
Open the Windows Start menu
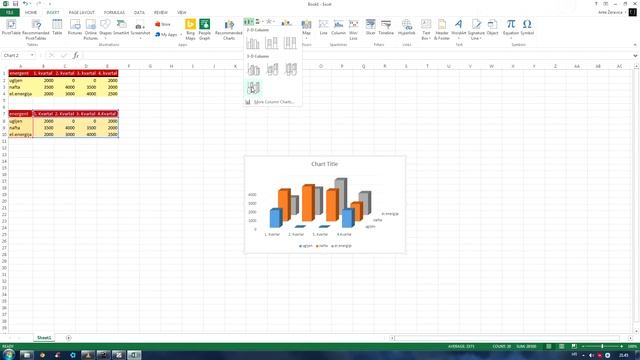click(x=9, y=355)
